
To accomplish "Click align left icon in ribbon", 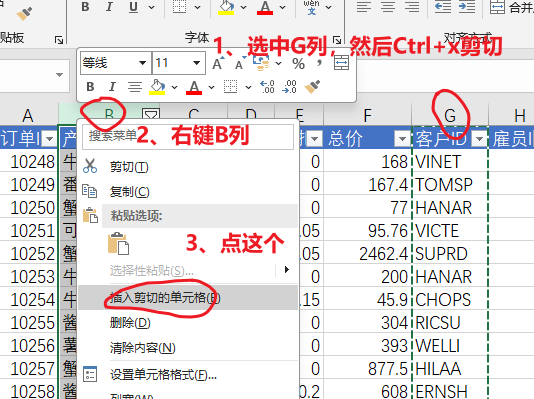I will [x=364, y=7].
